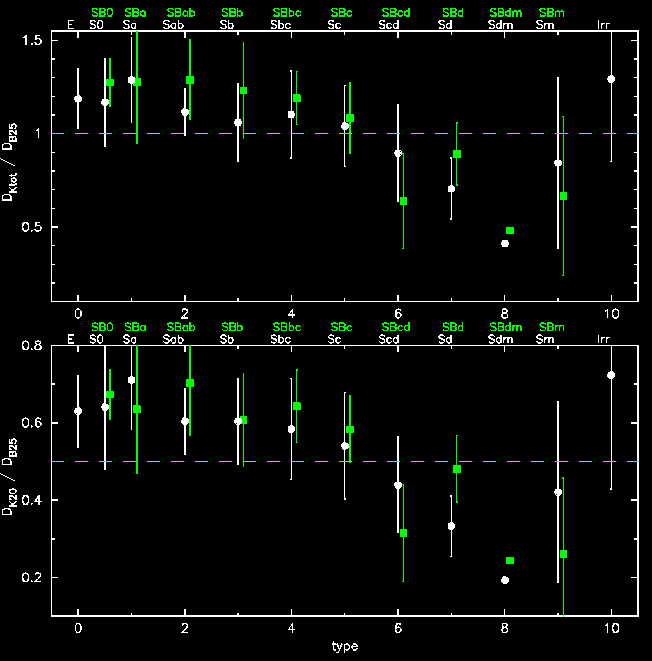
Task: Click the white Sdm label in lower panel
Action: coord(501,339)
